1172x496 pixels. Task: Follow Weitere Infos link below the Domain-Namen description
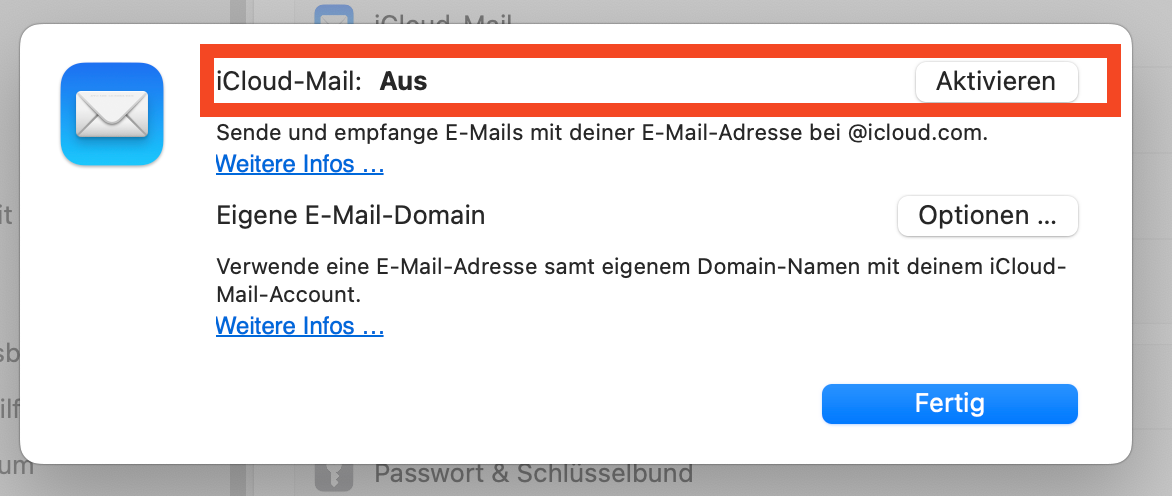[300, 325]
